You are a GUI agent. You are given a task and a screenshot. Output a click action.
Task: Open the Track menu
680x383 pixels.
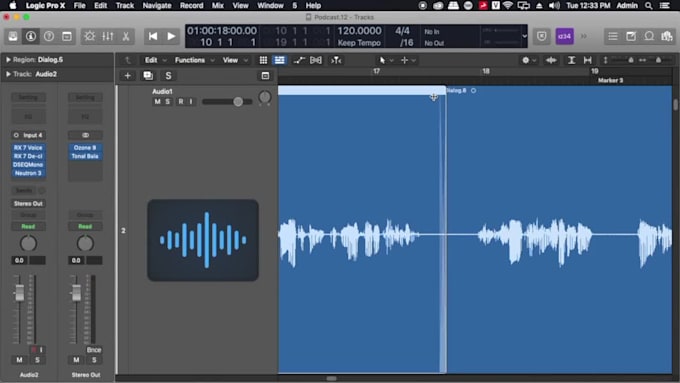[x=125, y=6]
